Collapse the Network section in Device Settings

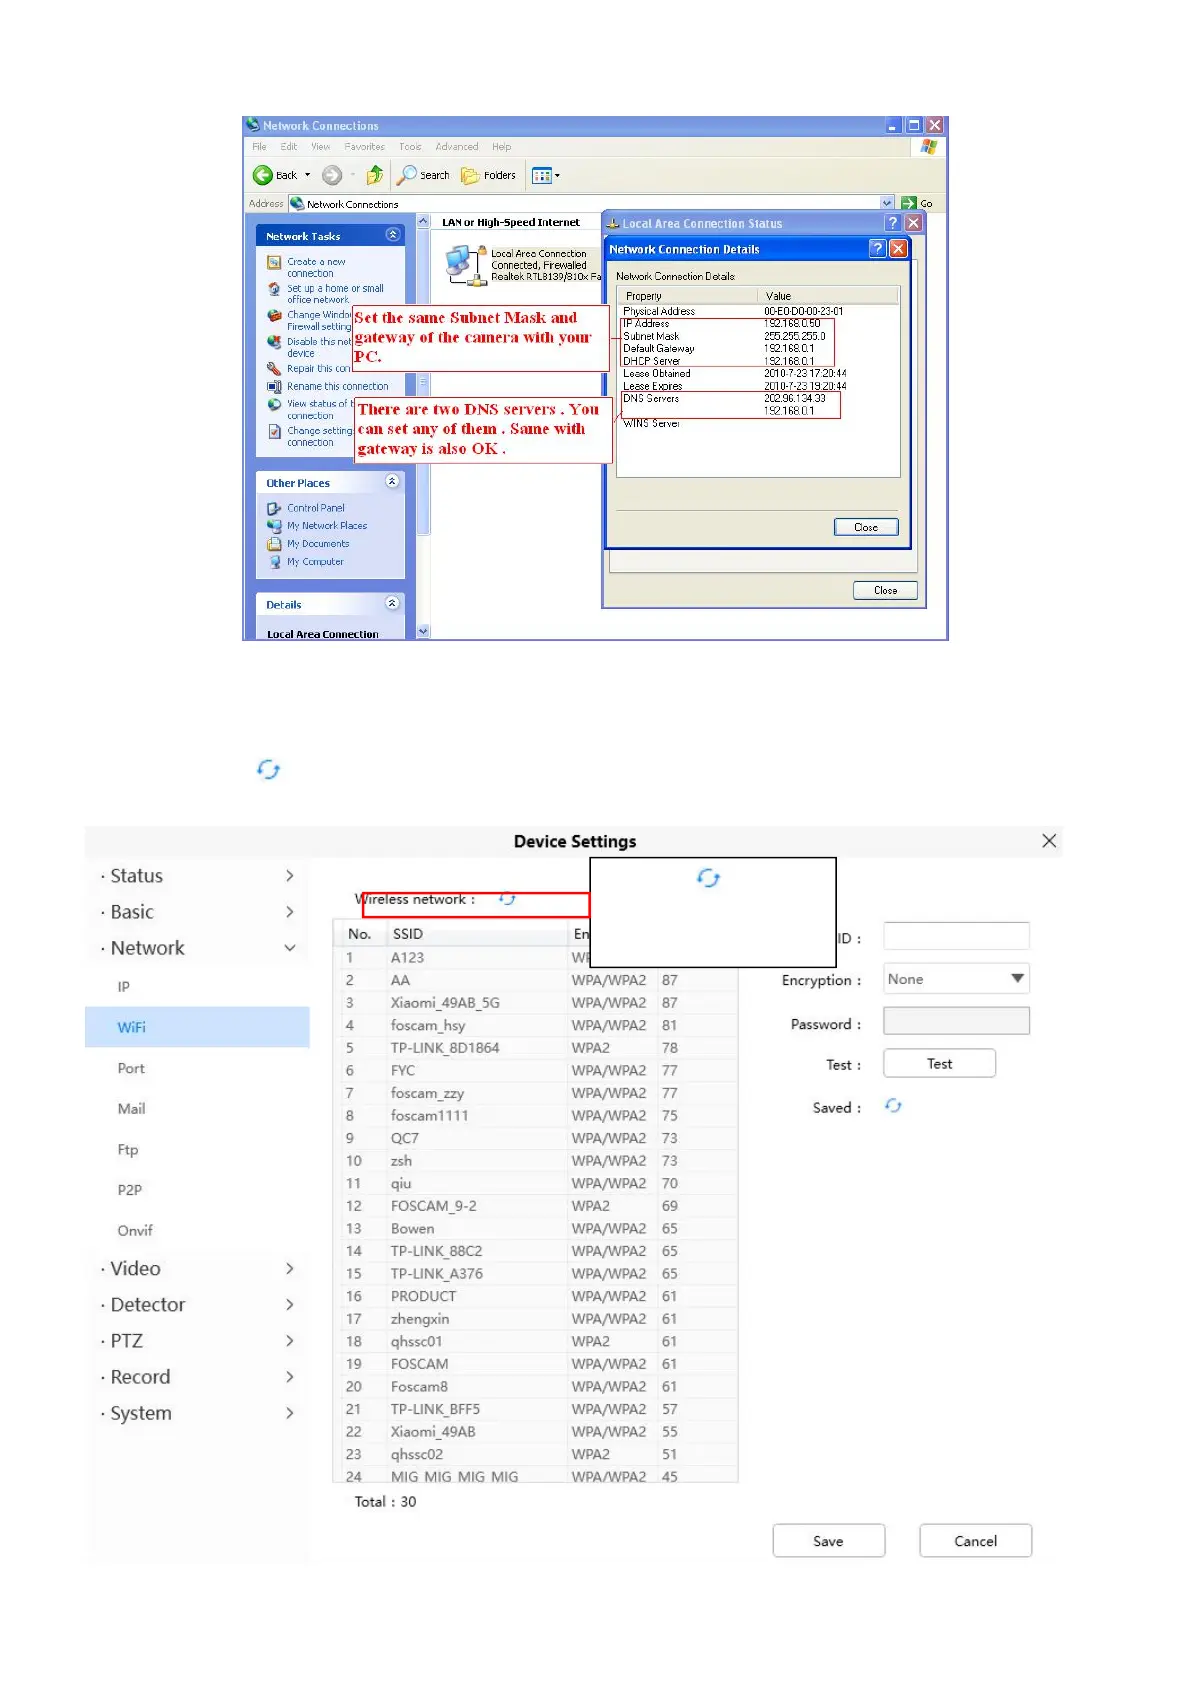tap(198, 948)
